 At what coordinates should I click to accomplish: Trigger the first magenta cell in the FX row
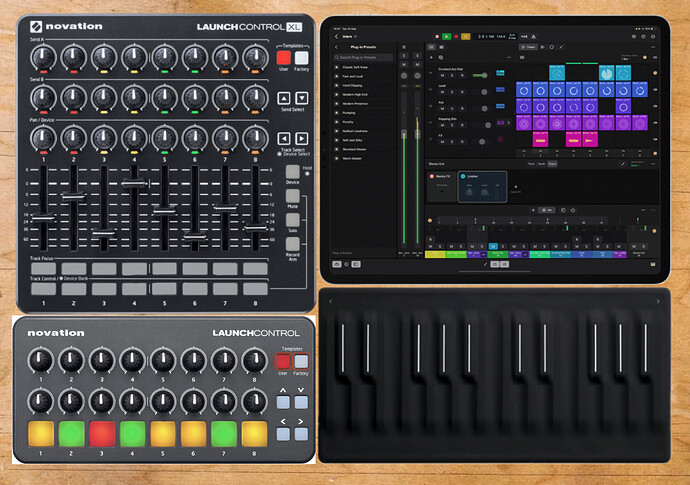click(540, 140)
